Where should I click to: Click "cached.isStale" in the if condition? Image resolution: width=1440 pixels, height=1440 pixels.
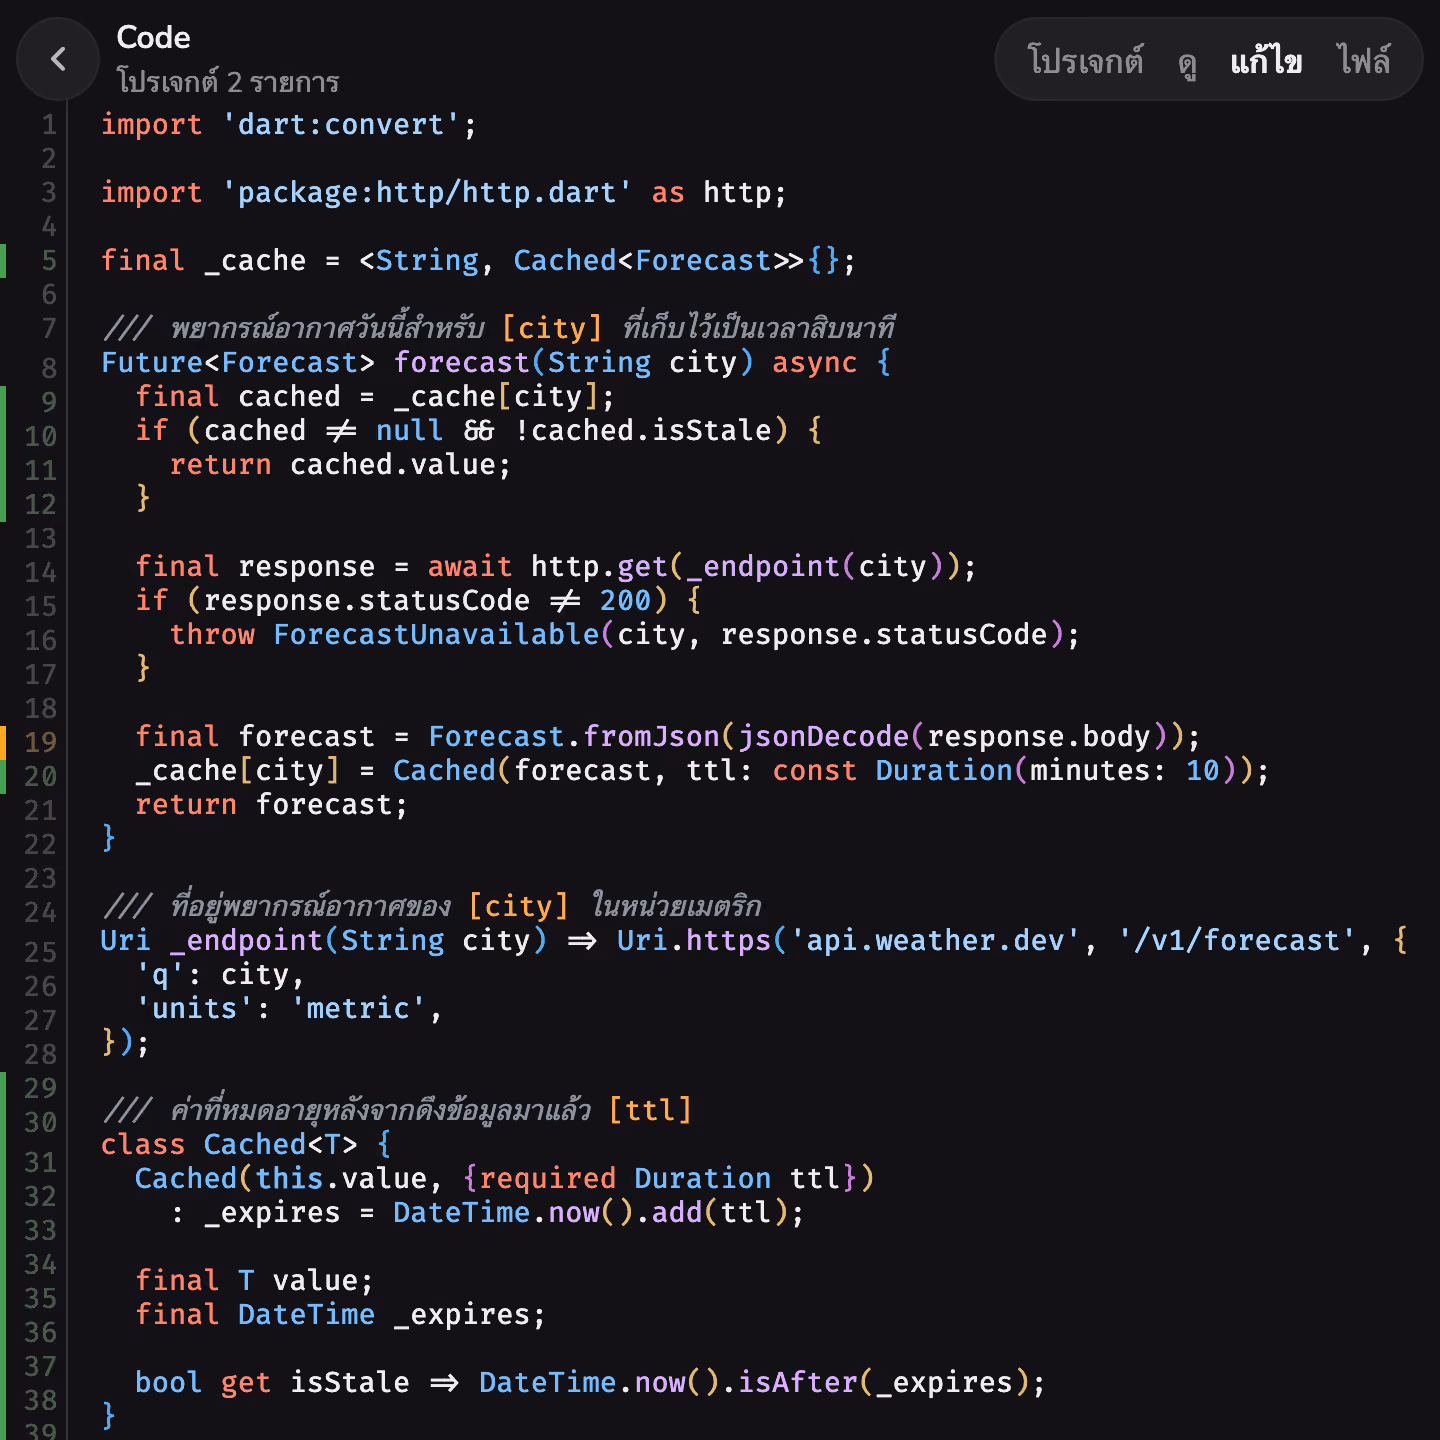point(652,431)
